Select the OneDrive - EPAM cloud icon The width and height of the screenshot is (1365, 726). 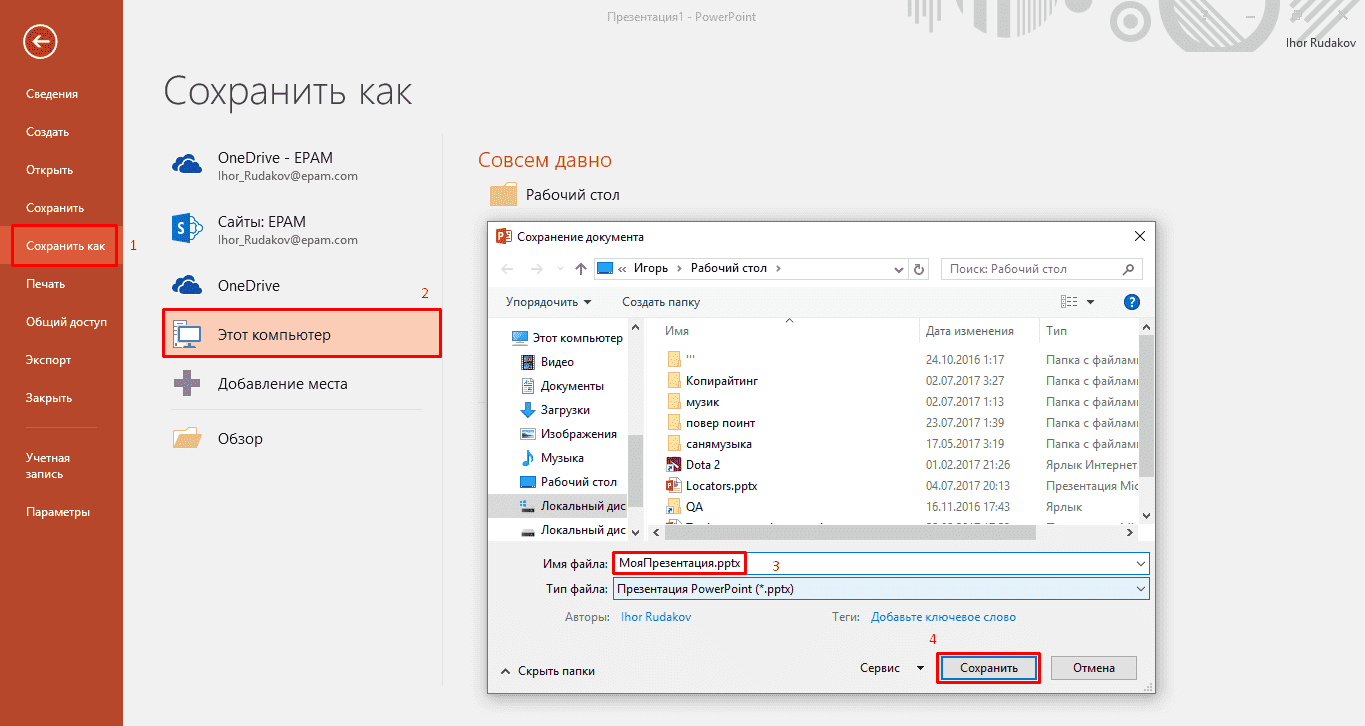point(188,165)
